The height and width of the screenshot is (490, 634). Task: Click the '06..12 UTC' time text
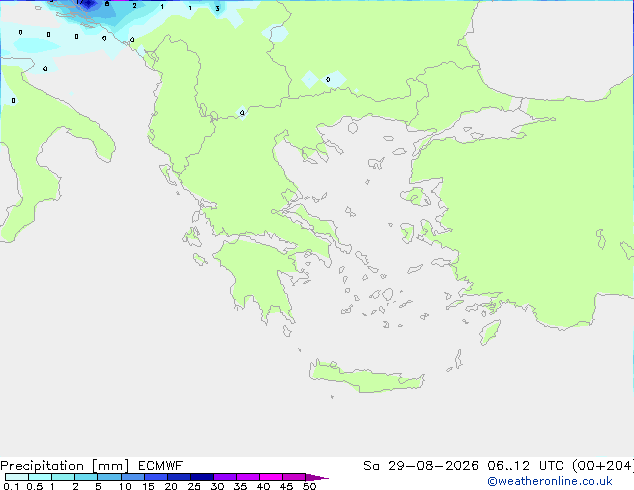point(526,465)
